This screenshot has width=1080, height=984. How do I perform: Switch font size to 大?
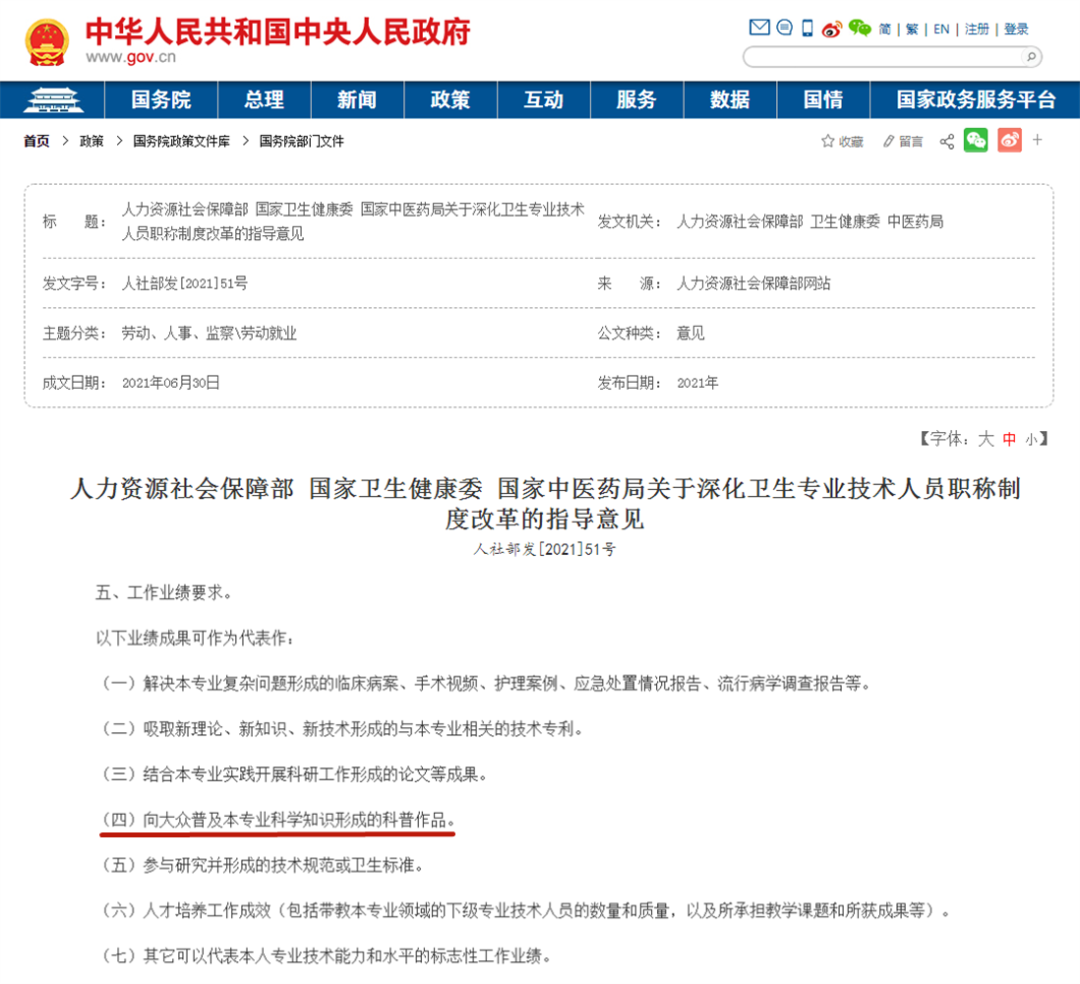coord(985,438)
